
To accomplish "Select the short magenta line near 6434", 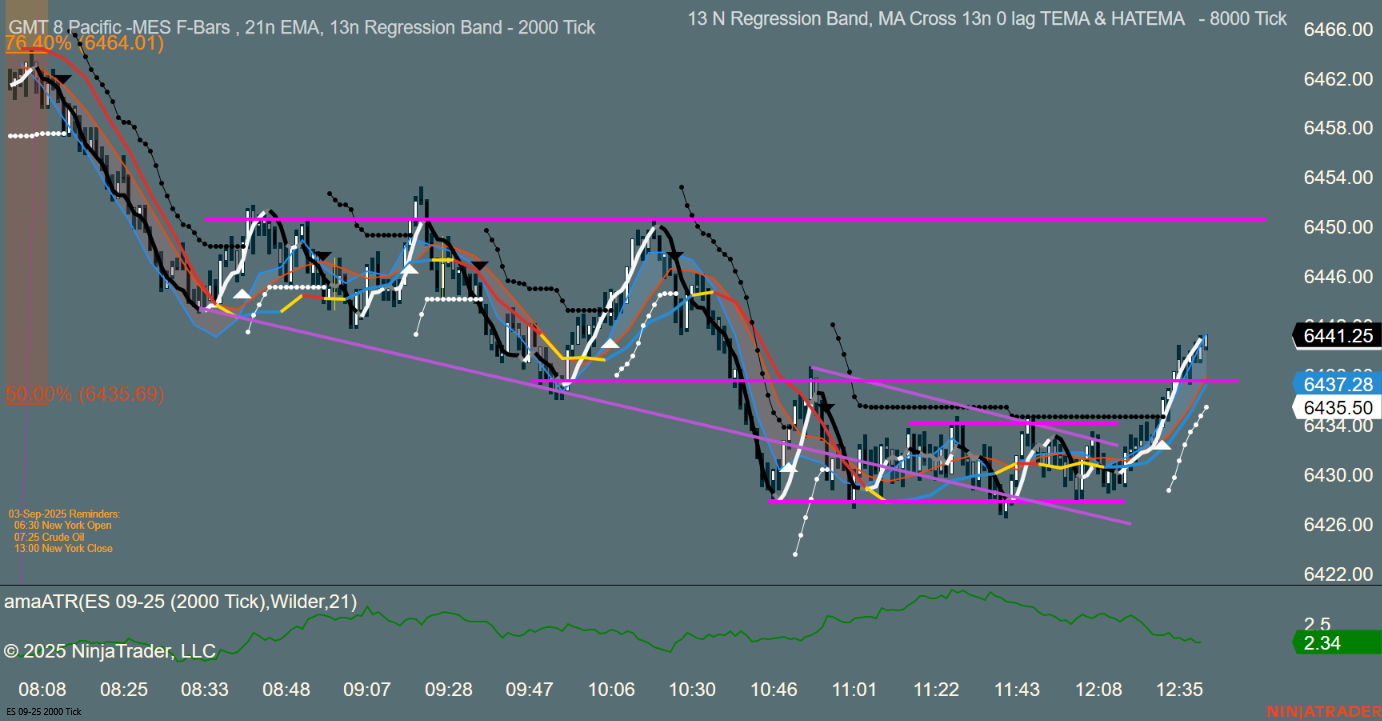I will (1013, 424).
